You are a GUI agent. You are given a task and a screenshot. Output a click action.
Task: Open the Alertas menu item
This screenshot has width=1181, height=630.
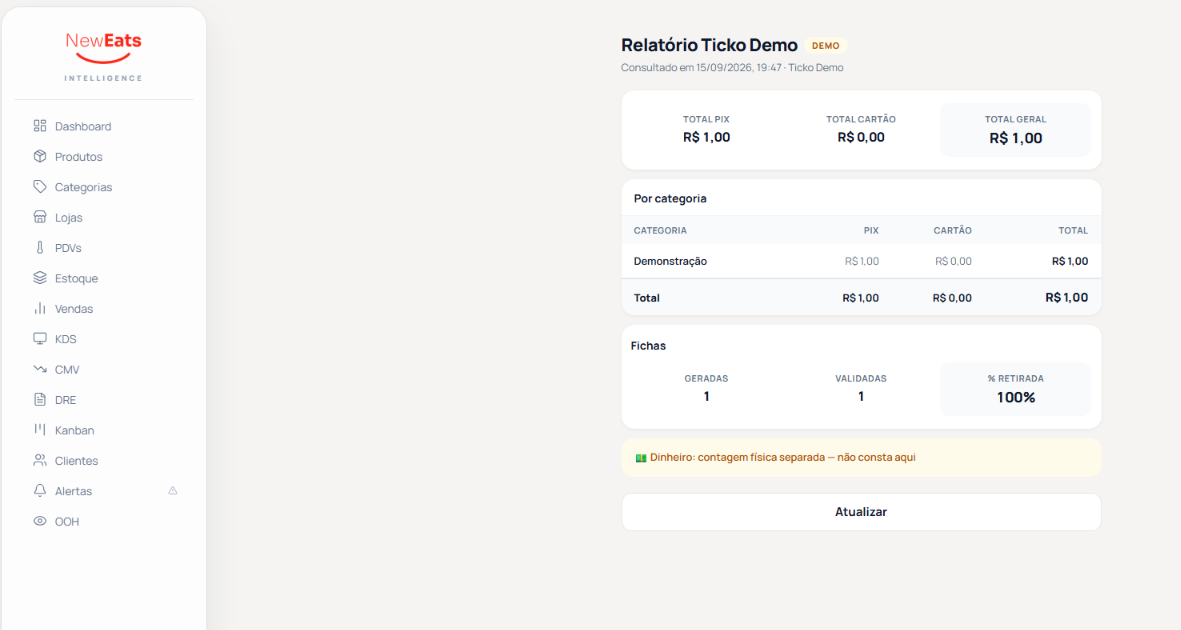pos(73,491)
